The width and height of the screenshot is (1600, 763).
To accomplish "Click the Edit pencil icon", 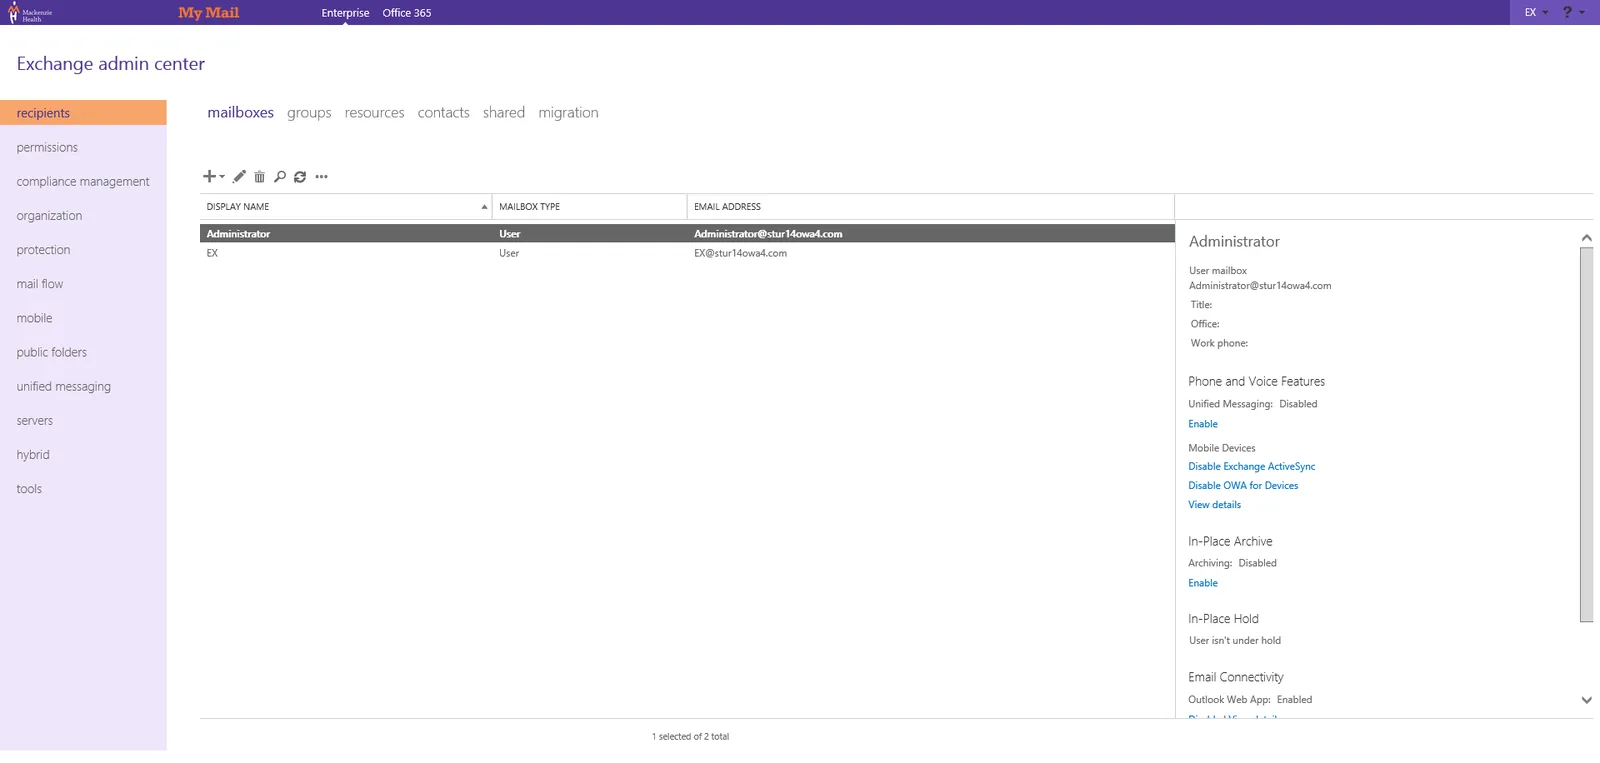I will pos(239,177).
